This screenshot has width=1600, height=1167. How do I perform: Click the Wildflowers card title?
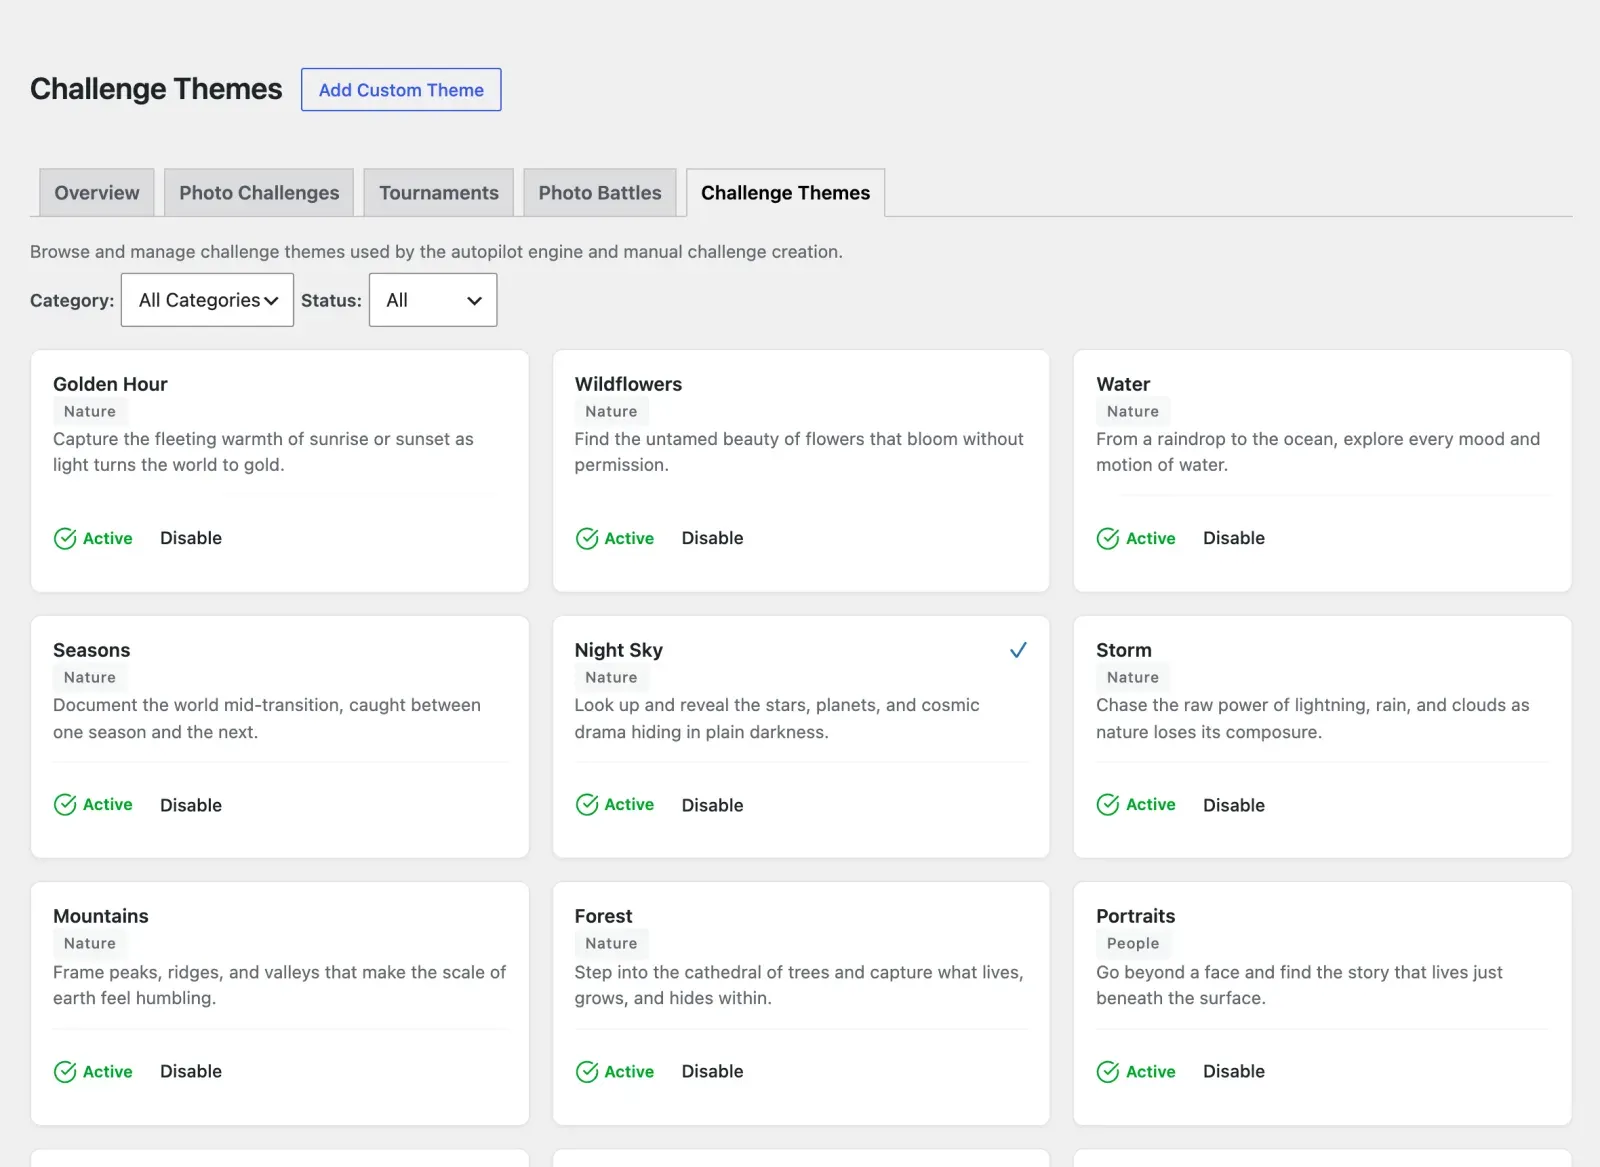(x=628, y=384)
